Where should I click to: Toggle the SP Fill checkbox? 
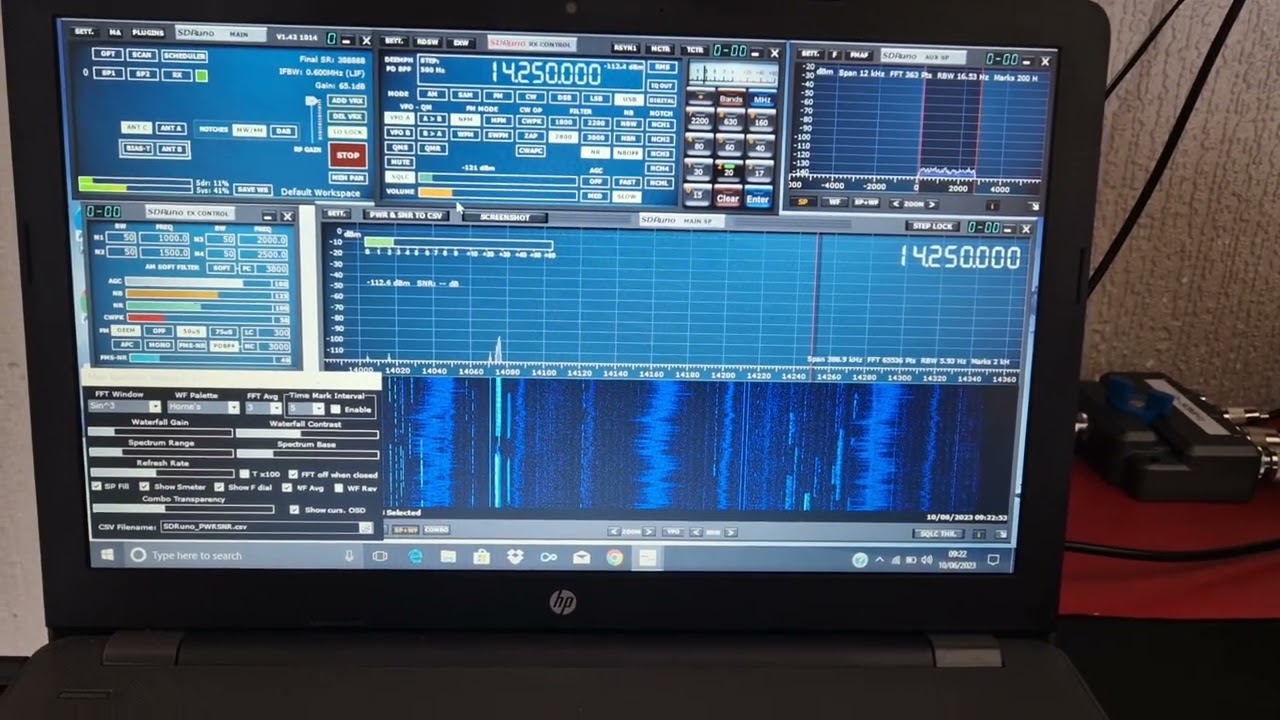tap(96, 487)
